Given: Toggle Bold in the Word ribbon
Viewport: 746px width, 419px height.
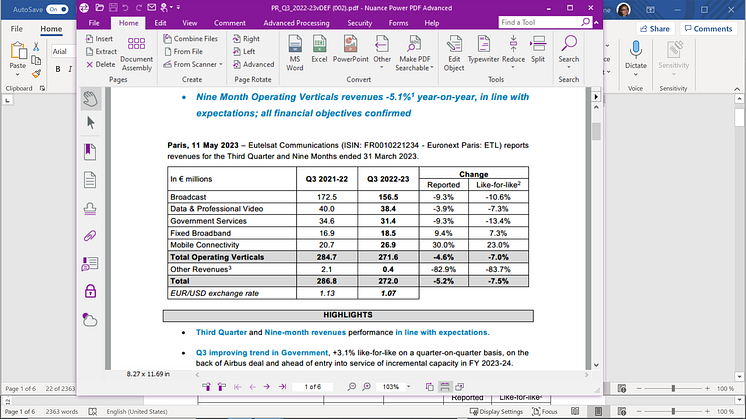Looking at the screenshot, I should pyautogui.click(x=58, y=69).
